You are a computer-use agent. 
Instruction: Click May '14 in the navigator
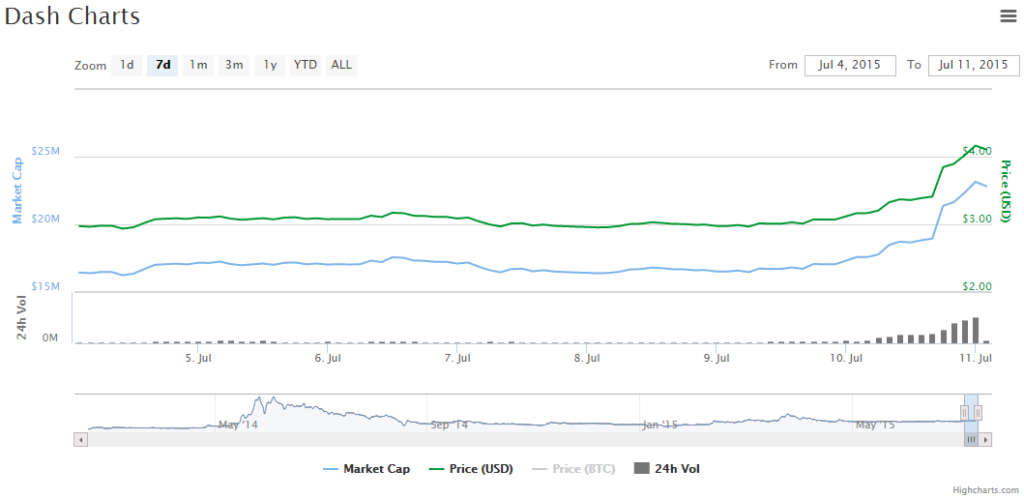coord(238,425)
